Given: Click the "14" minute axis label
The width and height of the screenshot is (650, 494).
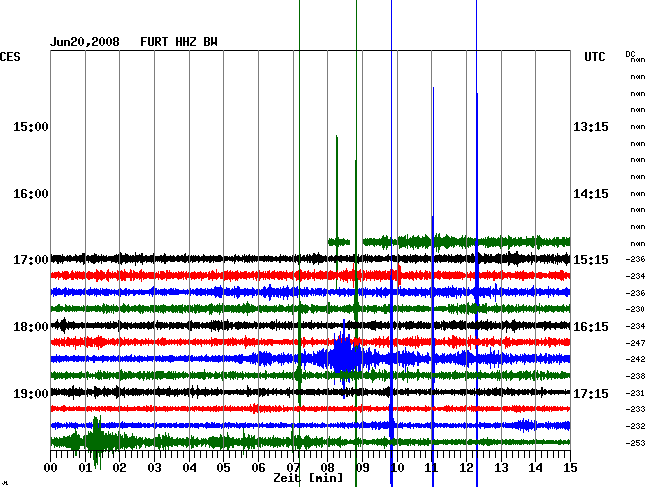Looking at the screenshot, I should [536, 468].
